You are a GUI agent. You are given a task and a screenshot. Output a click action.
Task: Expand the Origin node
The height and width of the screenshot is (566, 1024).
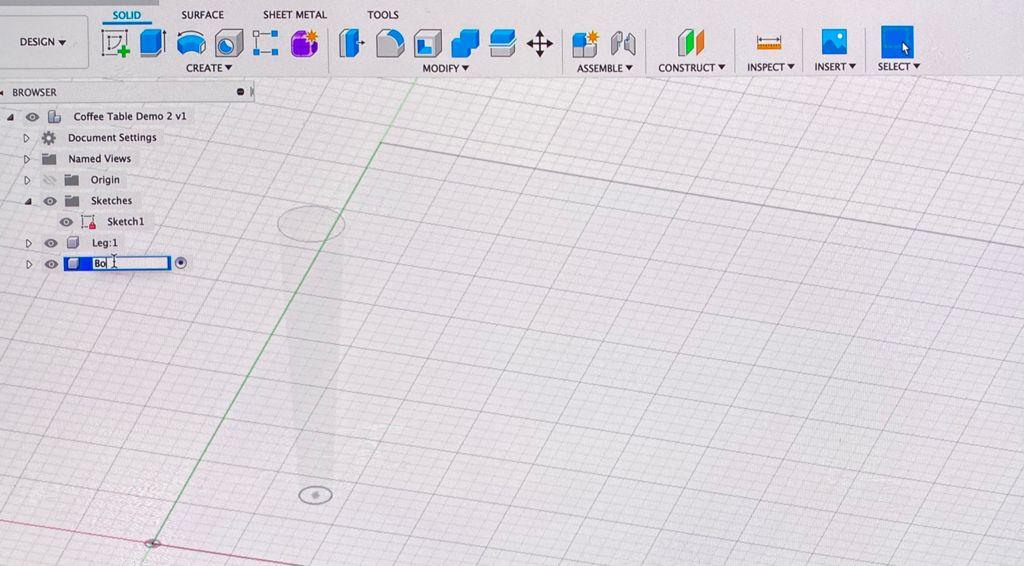coord(27,180)
